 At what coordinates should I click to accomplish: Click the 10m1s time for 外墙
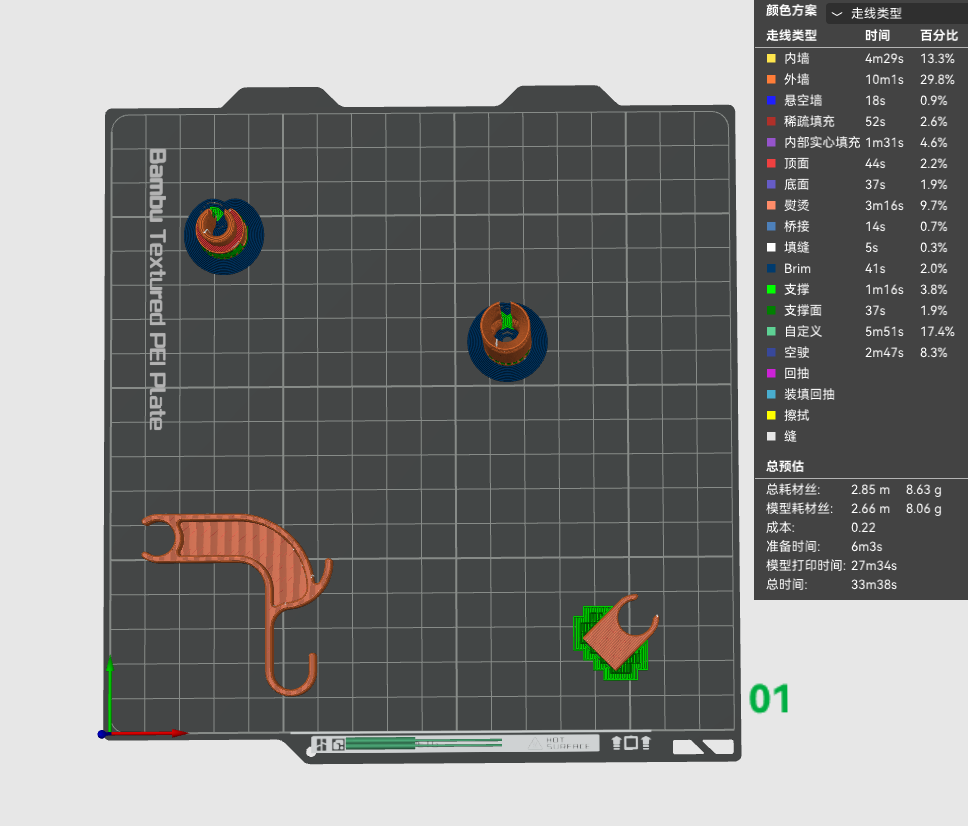point(884,79)
